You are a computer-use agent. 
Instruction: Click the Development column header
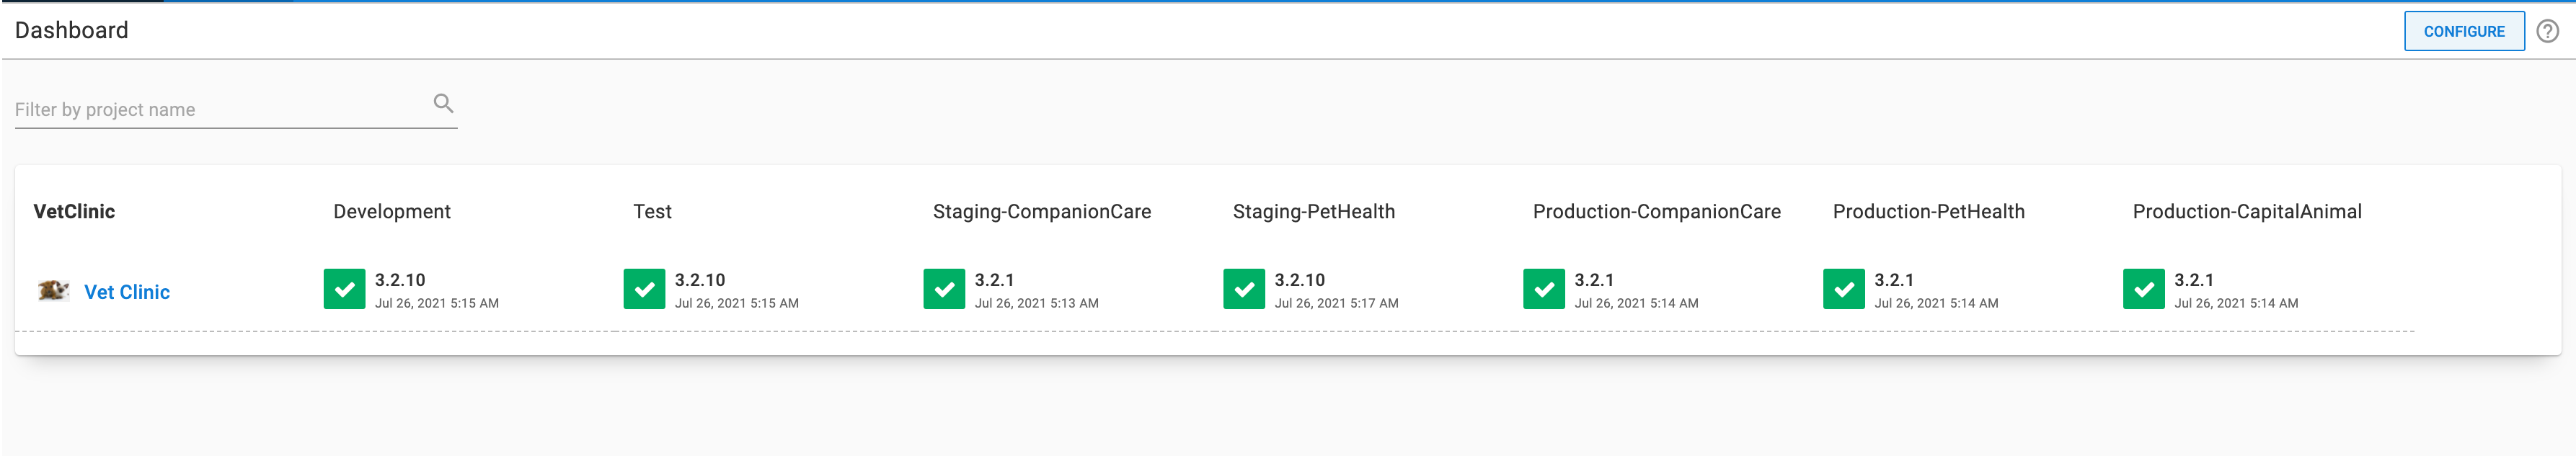tap(392, 211)
